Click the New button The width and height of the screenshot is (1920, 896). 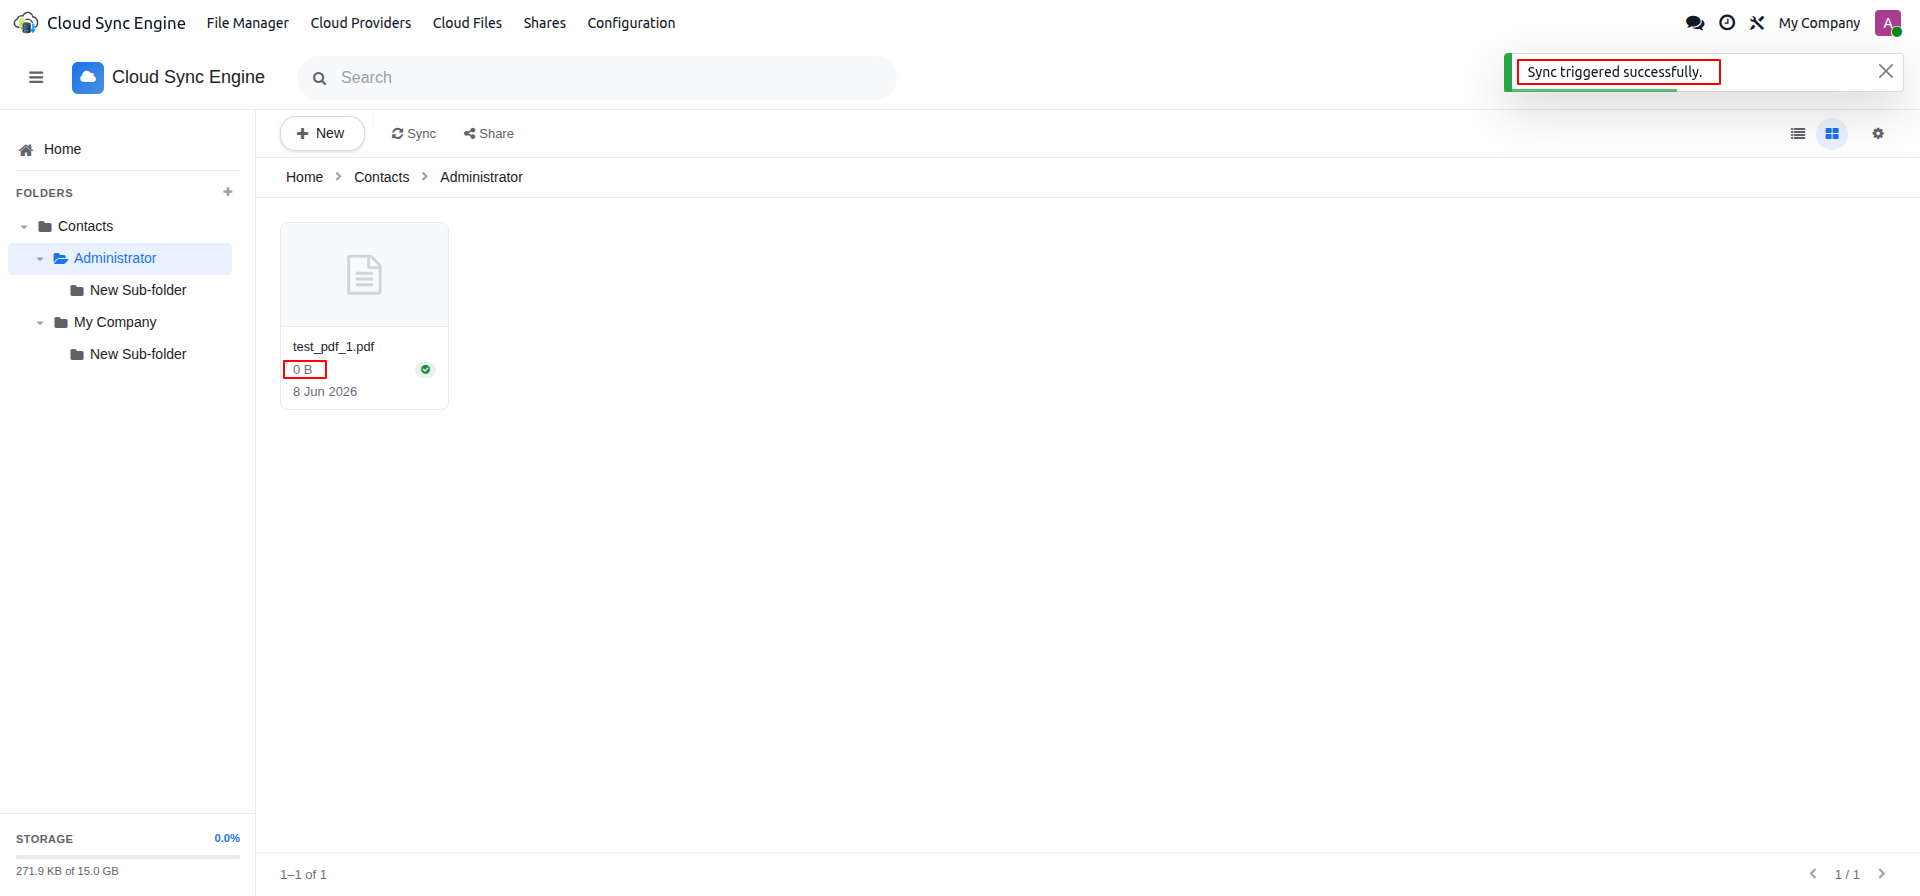[322, 133]
